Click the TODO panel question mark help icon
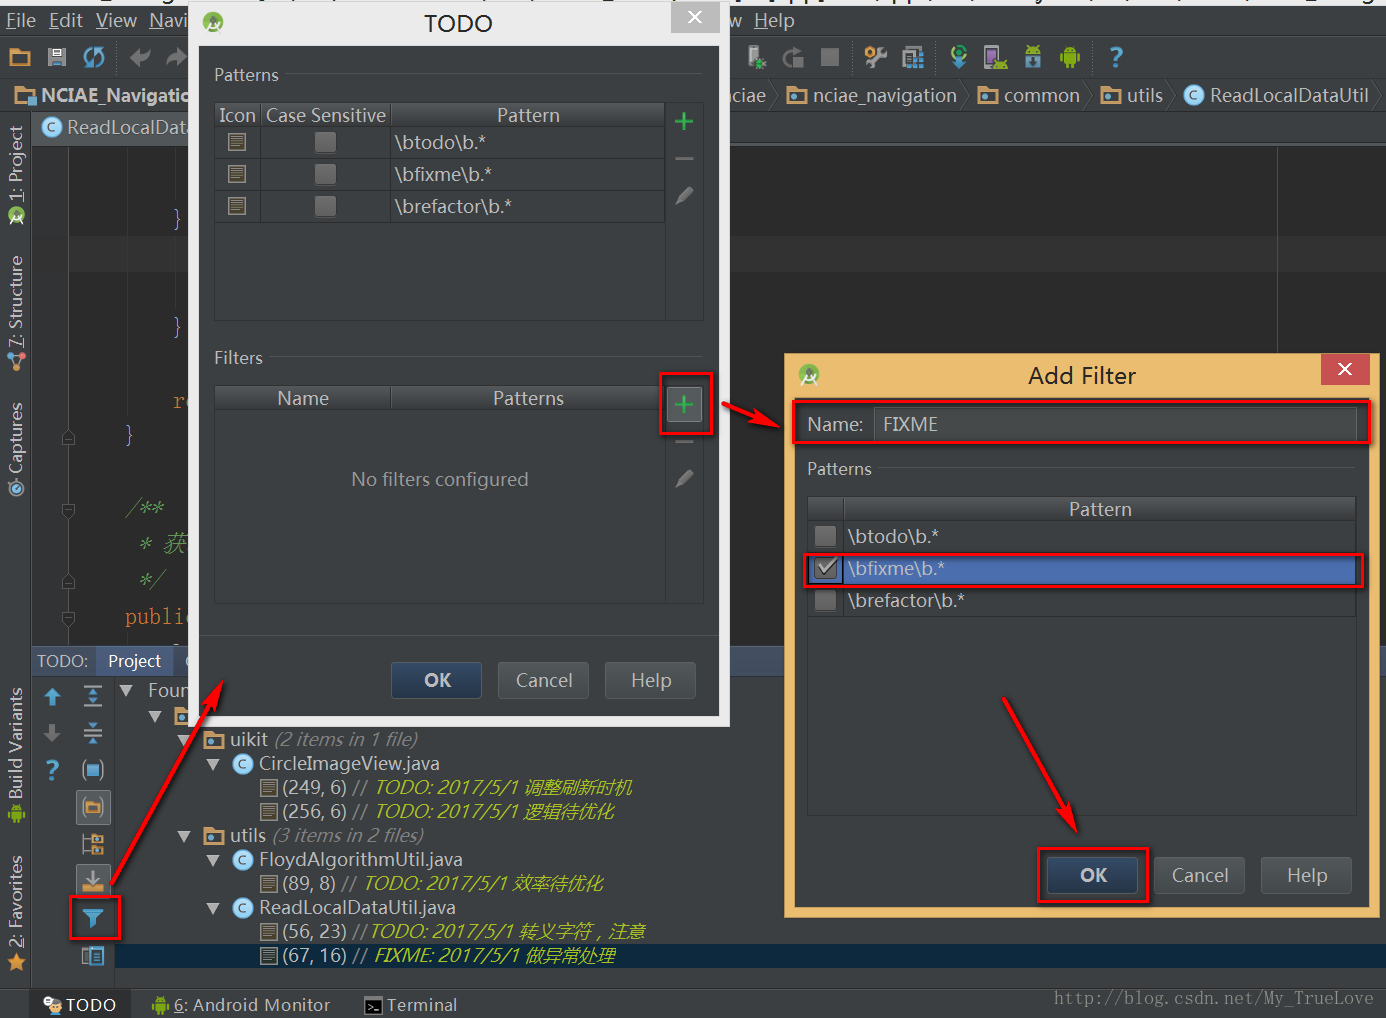 tap(53, 770)
